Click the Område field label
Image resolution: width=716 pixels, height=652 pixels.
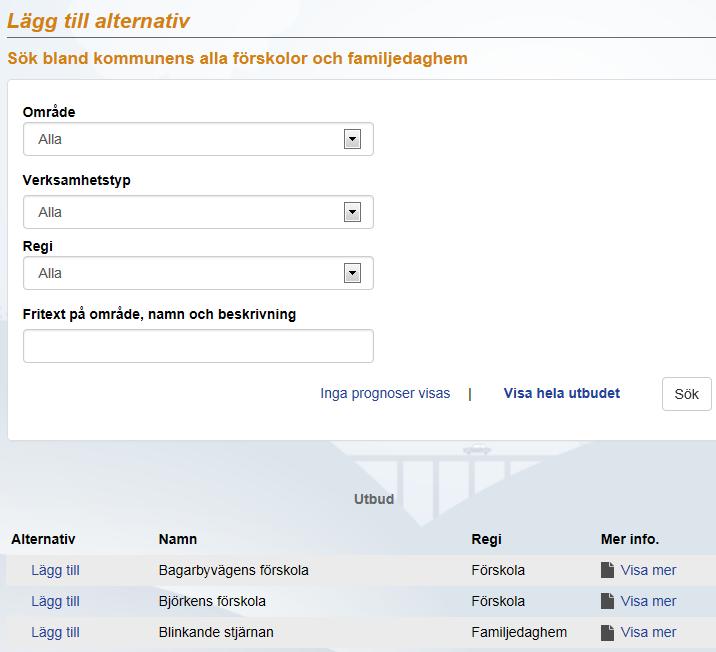pos(49,112)
